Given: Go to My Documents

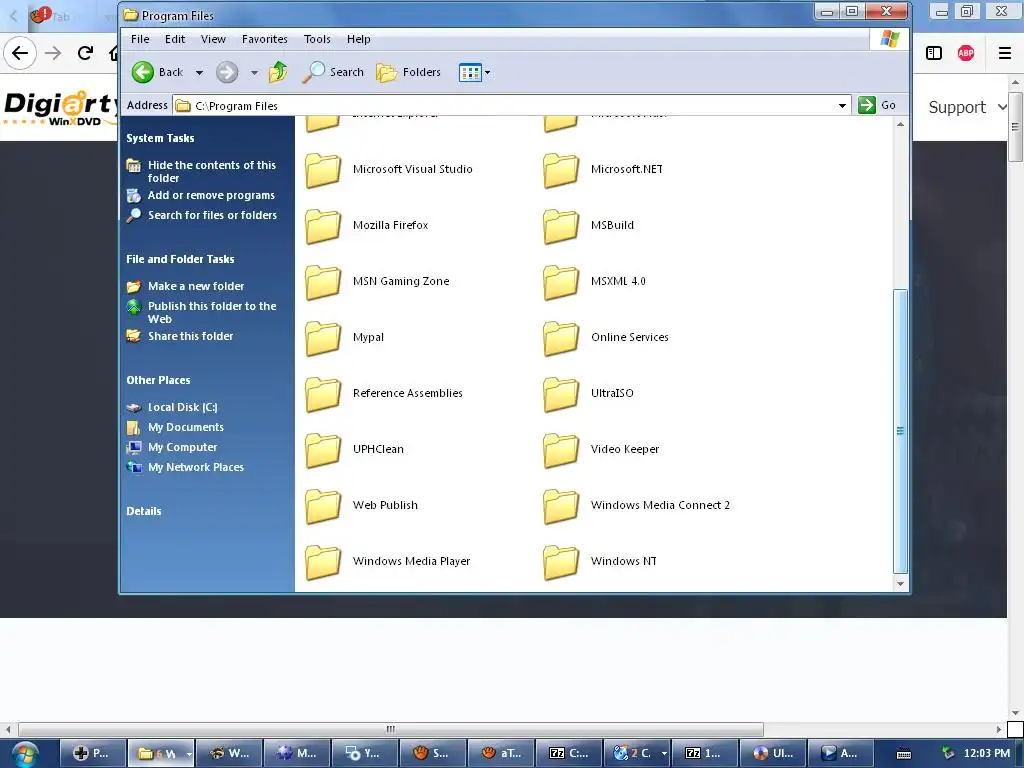Looking at the screenshot, I should [185, 427].
